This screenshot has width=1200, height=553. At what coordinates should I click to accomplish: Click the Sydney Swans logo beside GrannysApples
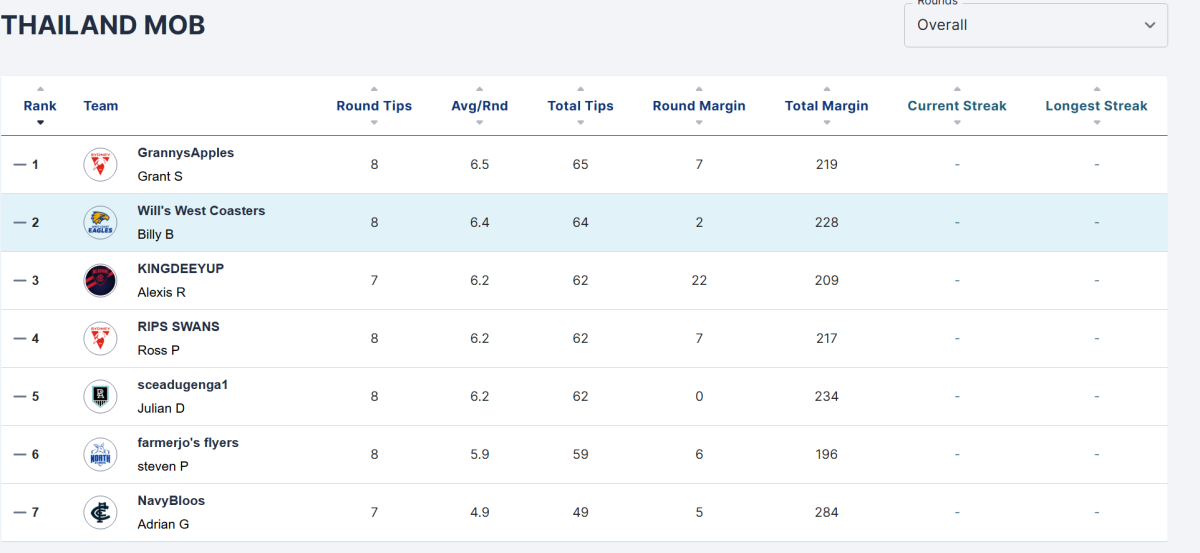click(100, 164)
